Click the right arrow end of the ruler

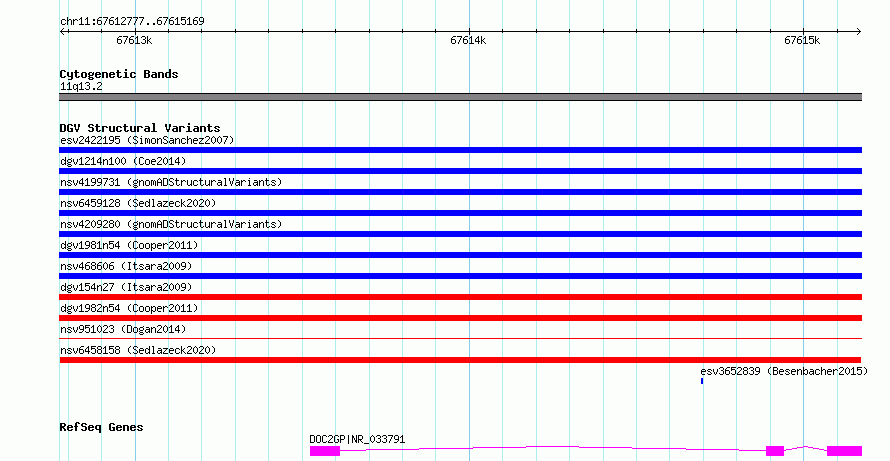pyautogui.click(x=858, y=32)
